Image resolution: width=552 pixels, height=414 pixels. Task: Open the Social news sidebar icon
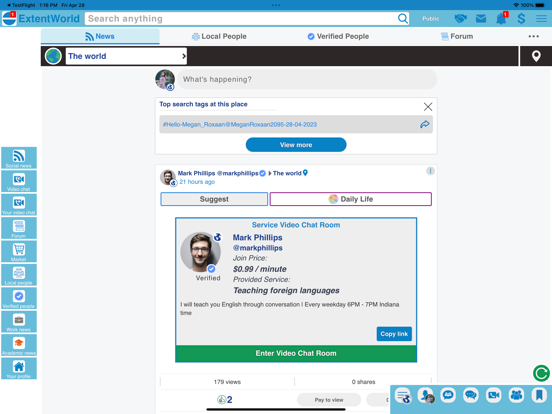tap(19, 158)
